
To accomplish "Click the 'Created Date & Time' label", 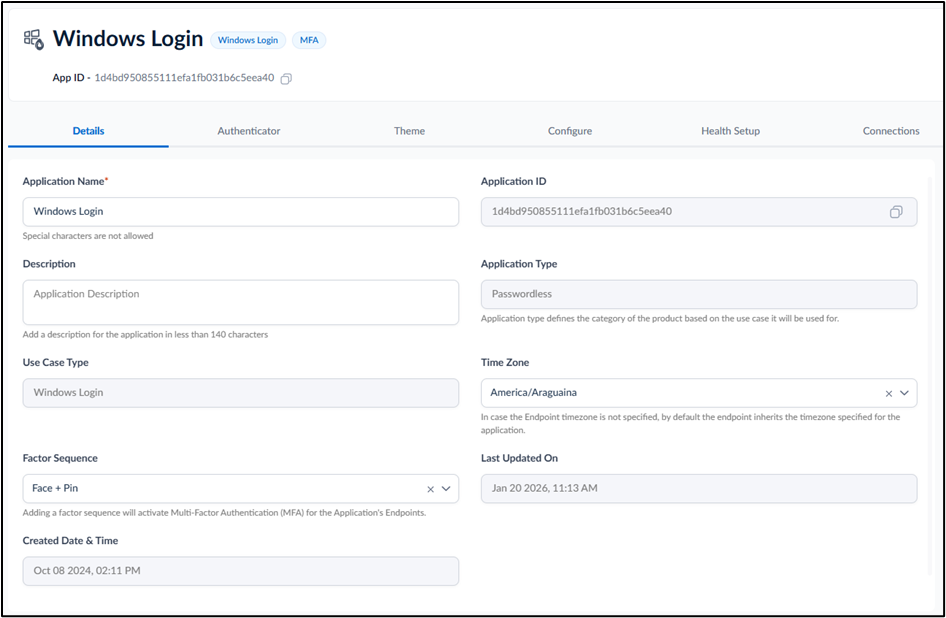I will [70, 541].
